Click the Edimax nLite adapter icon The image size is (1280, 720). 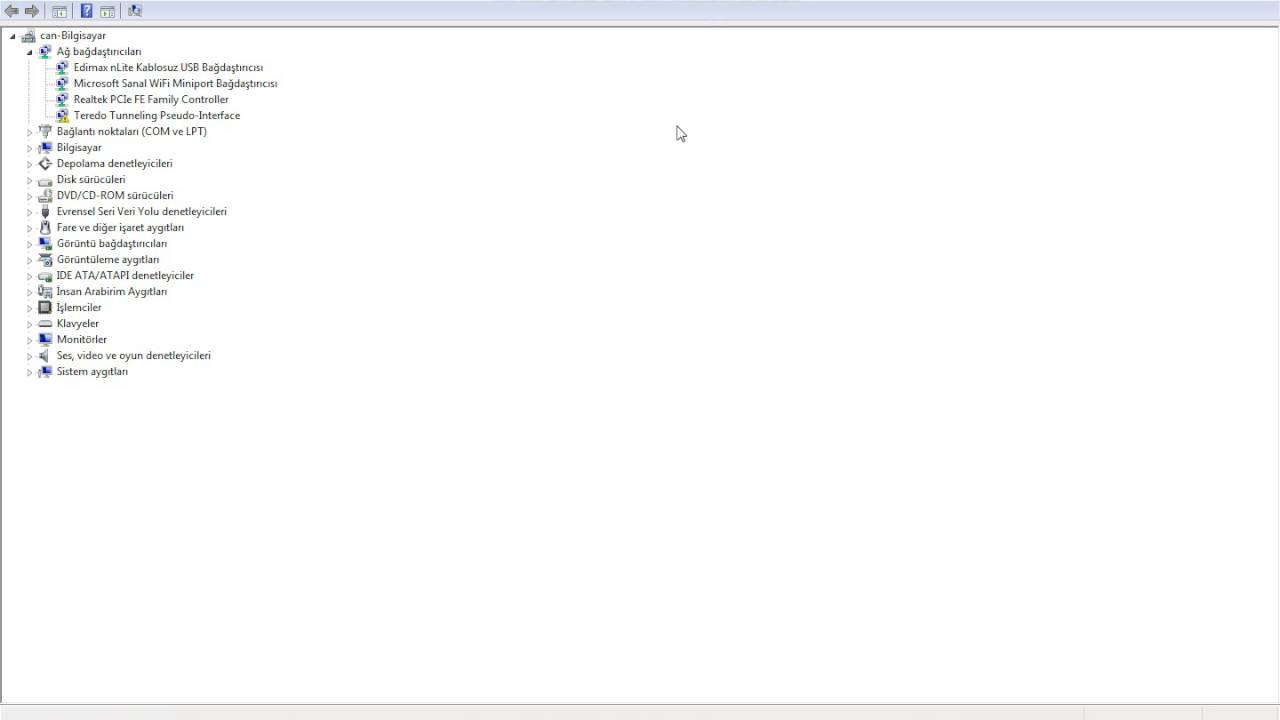coord(62,68)
